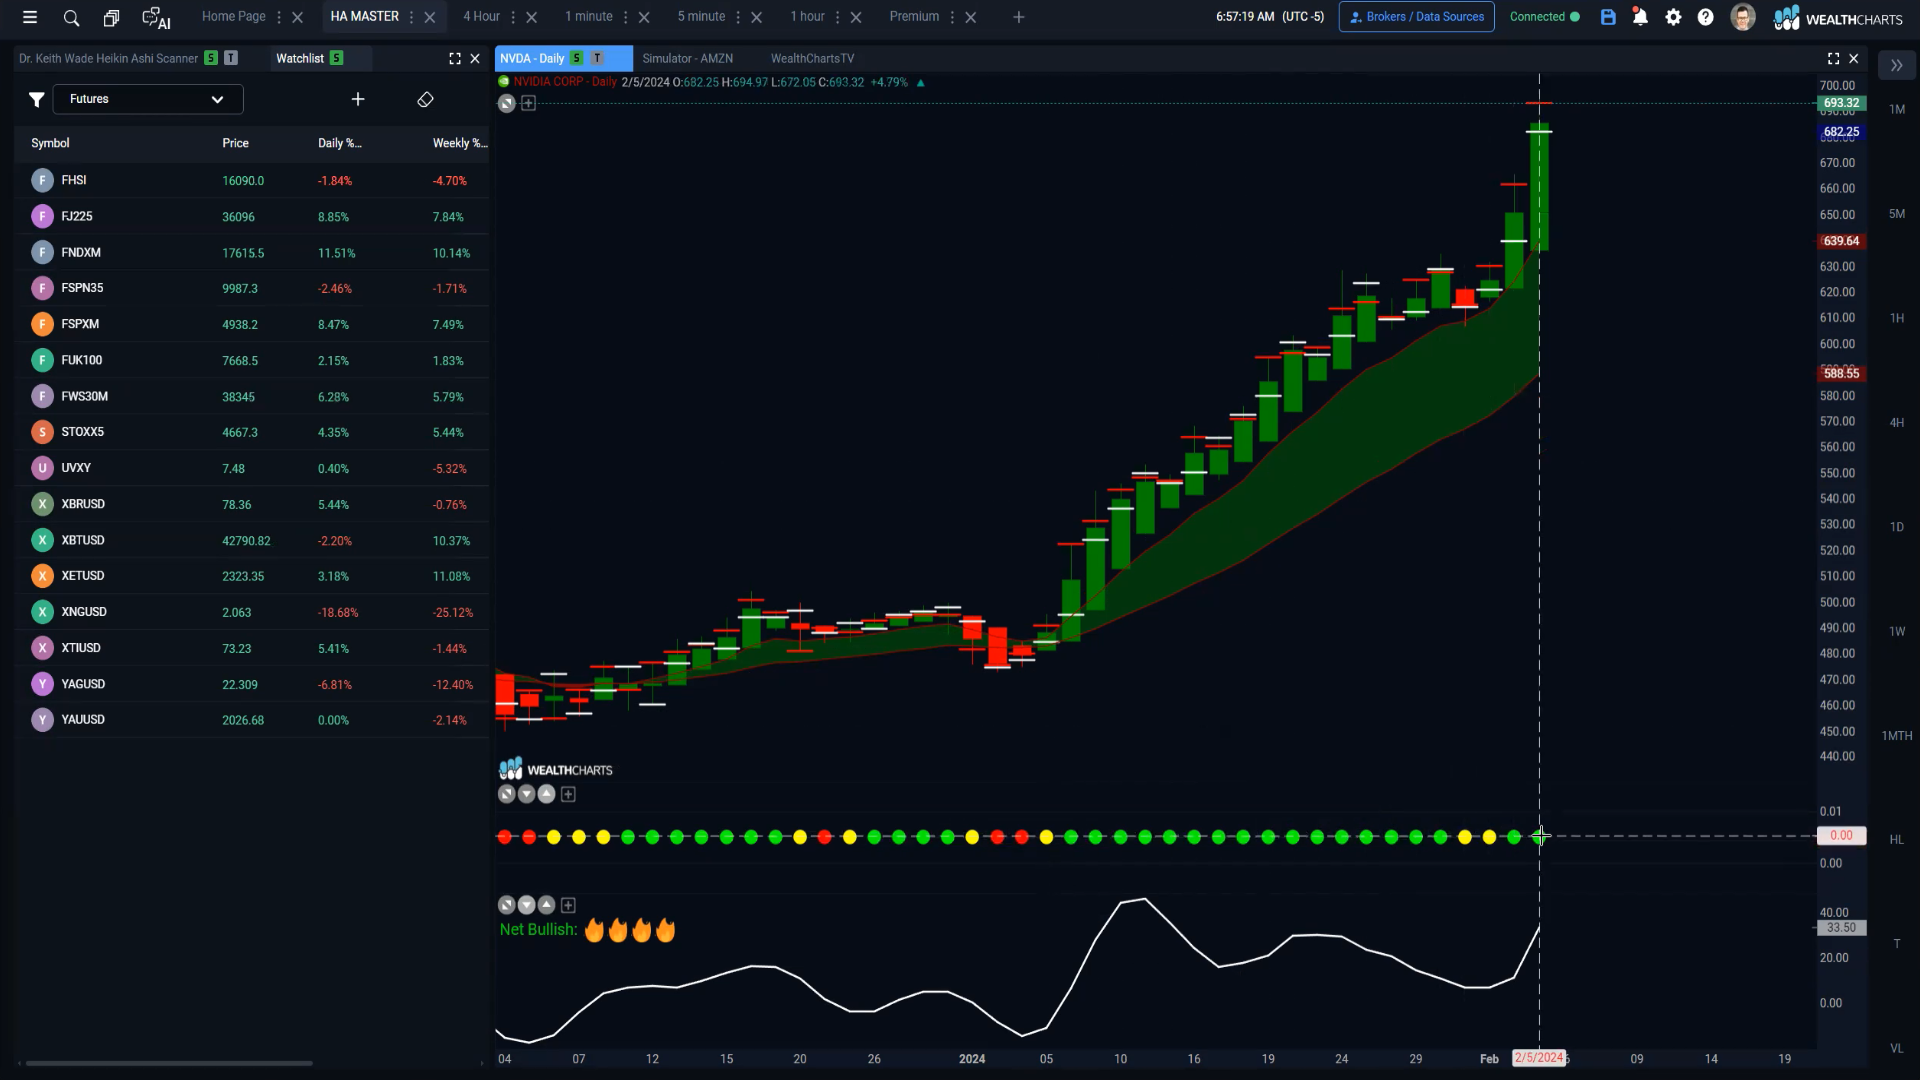Open the Futures watchlist dropdown
Image resolution: width=1920 pixels, height=1080 pixels.
(x=146, y=99)
